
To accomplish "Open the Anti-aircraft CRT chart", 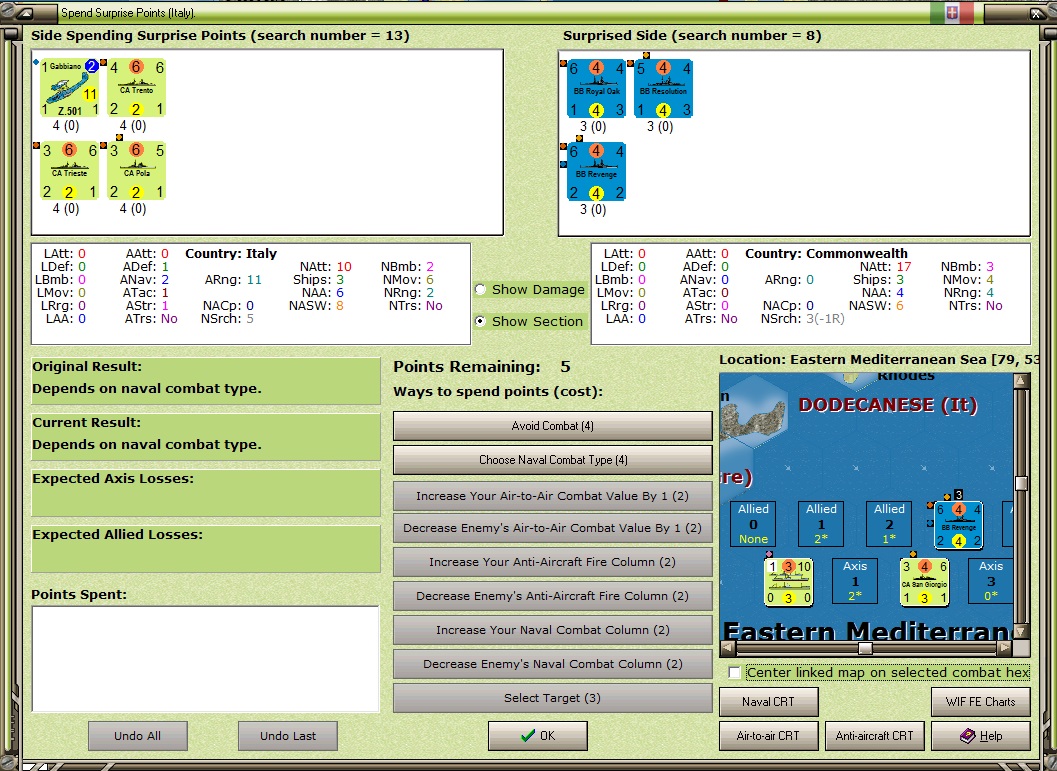I will (x=874, y=736).
